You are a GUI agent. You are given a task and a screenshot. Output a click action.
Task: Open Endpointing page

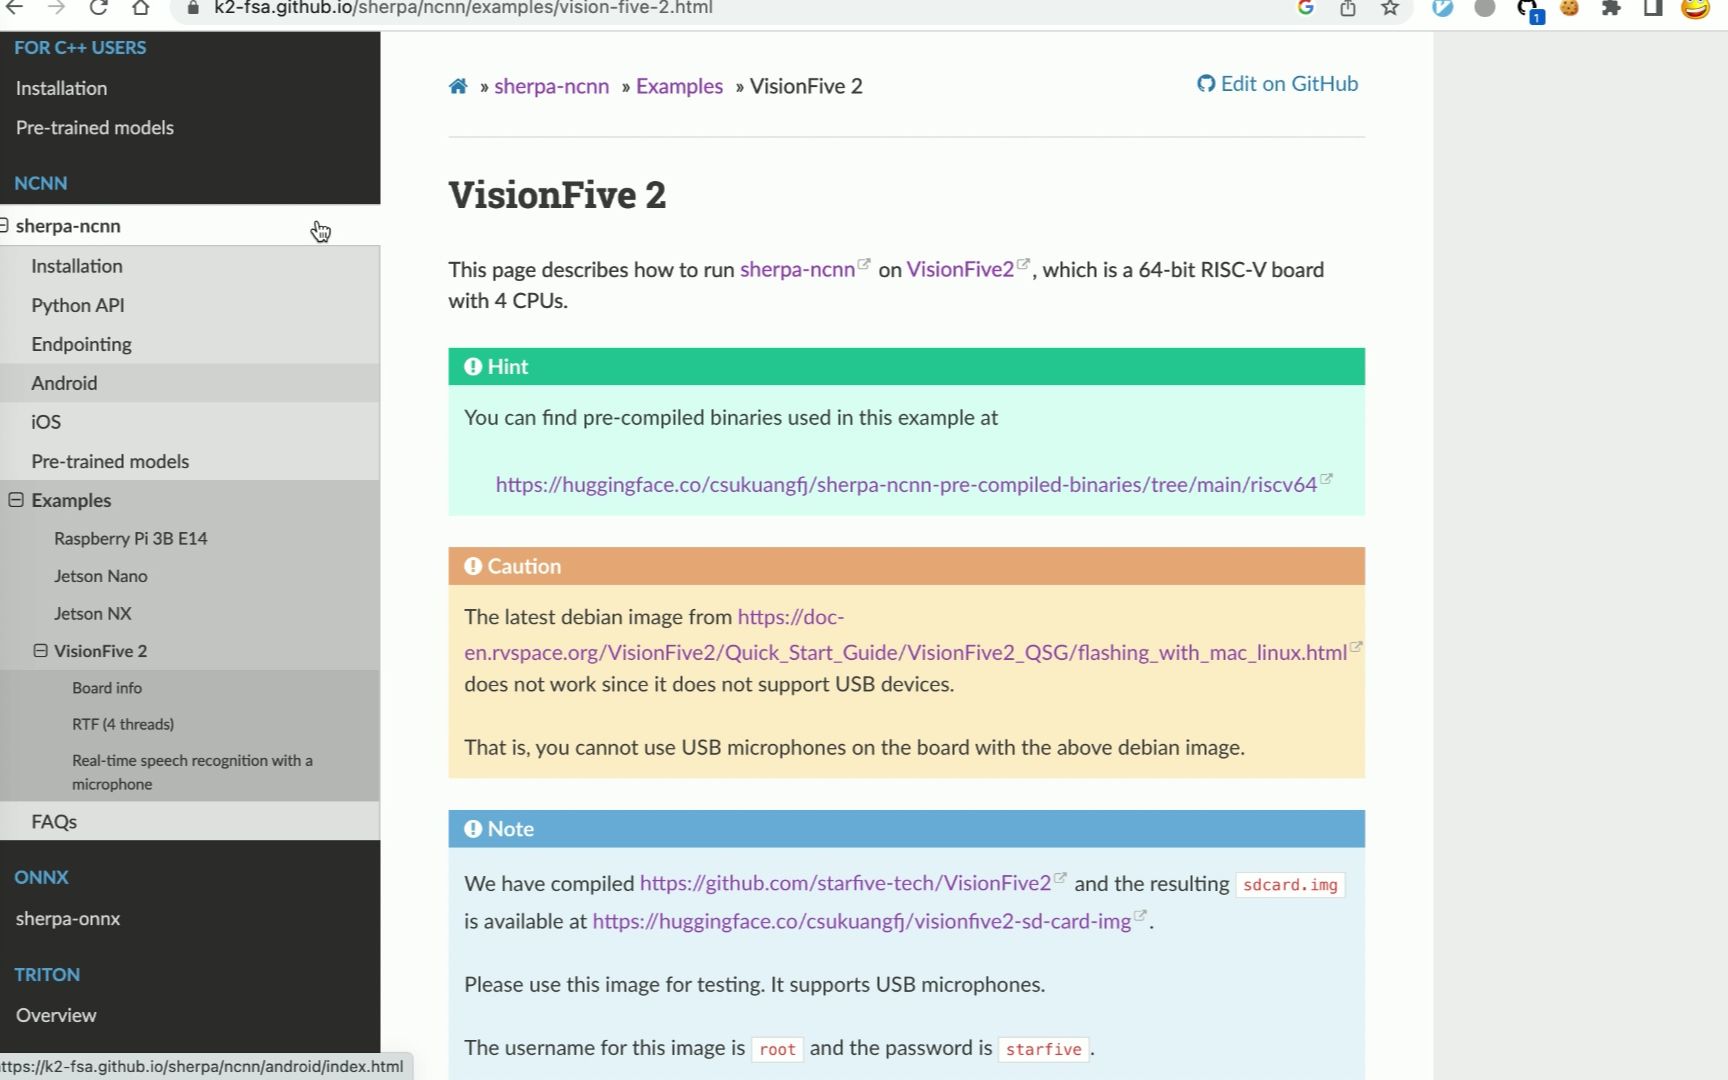81,344
